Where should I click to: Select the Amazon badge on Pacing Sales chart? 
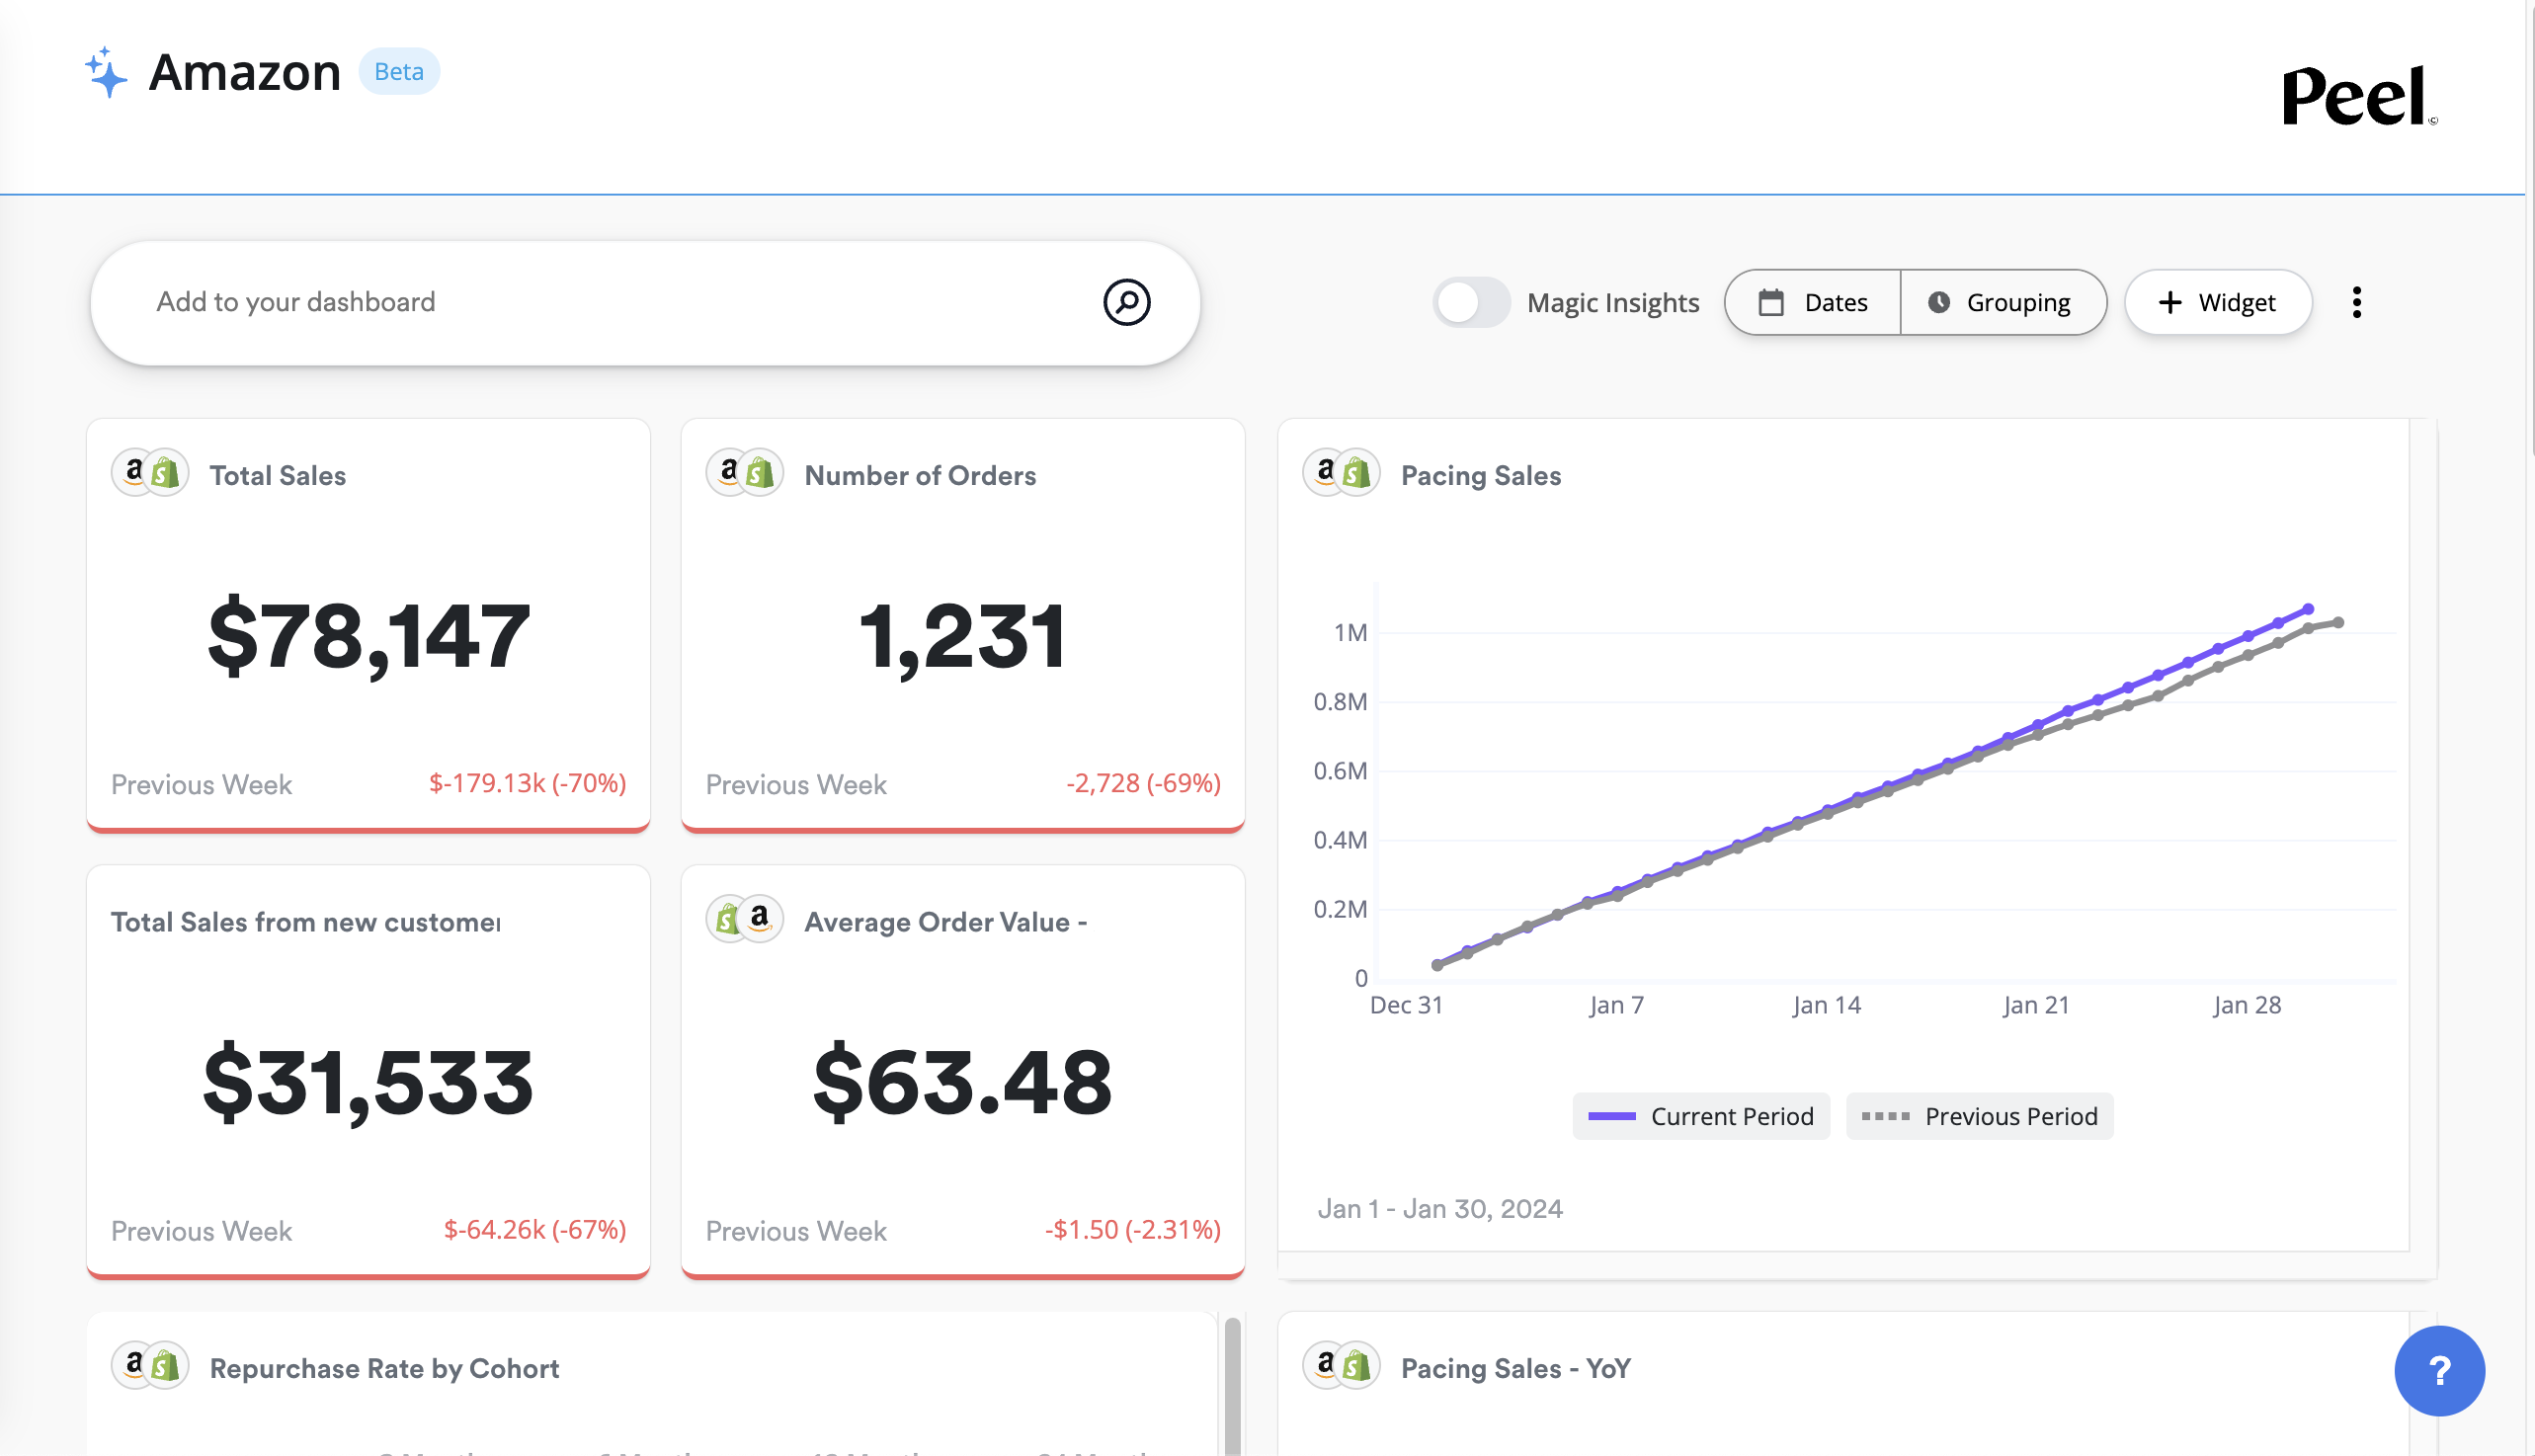[1325, 472]
